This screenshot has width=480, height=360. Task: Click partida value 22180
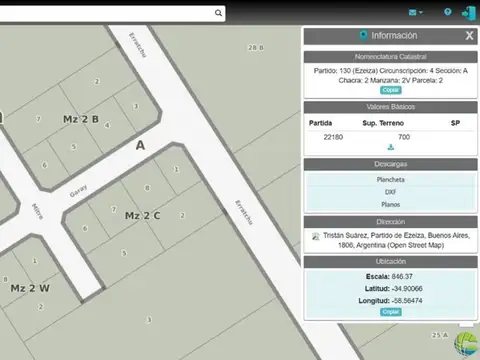(x=333, y=137)
